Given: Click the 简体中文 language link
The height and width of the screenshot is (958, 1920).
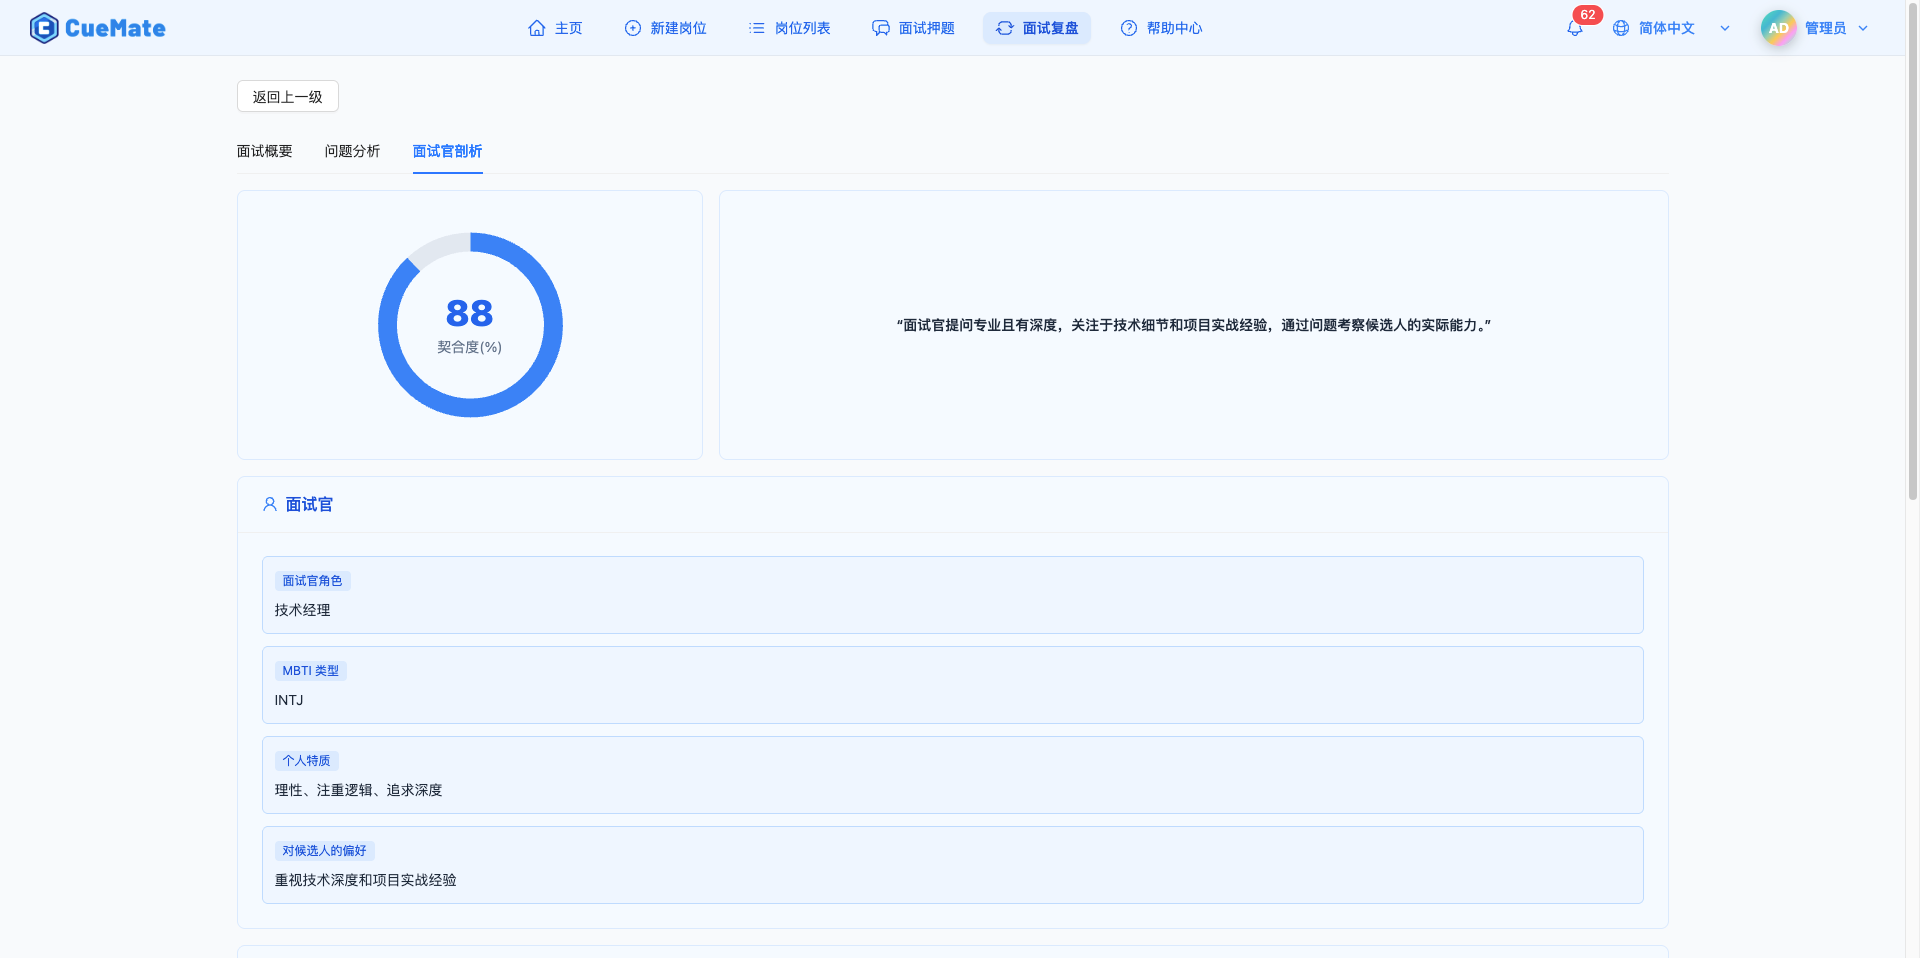Looking at the screenshot, I should (1667, 28).
